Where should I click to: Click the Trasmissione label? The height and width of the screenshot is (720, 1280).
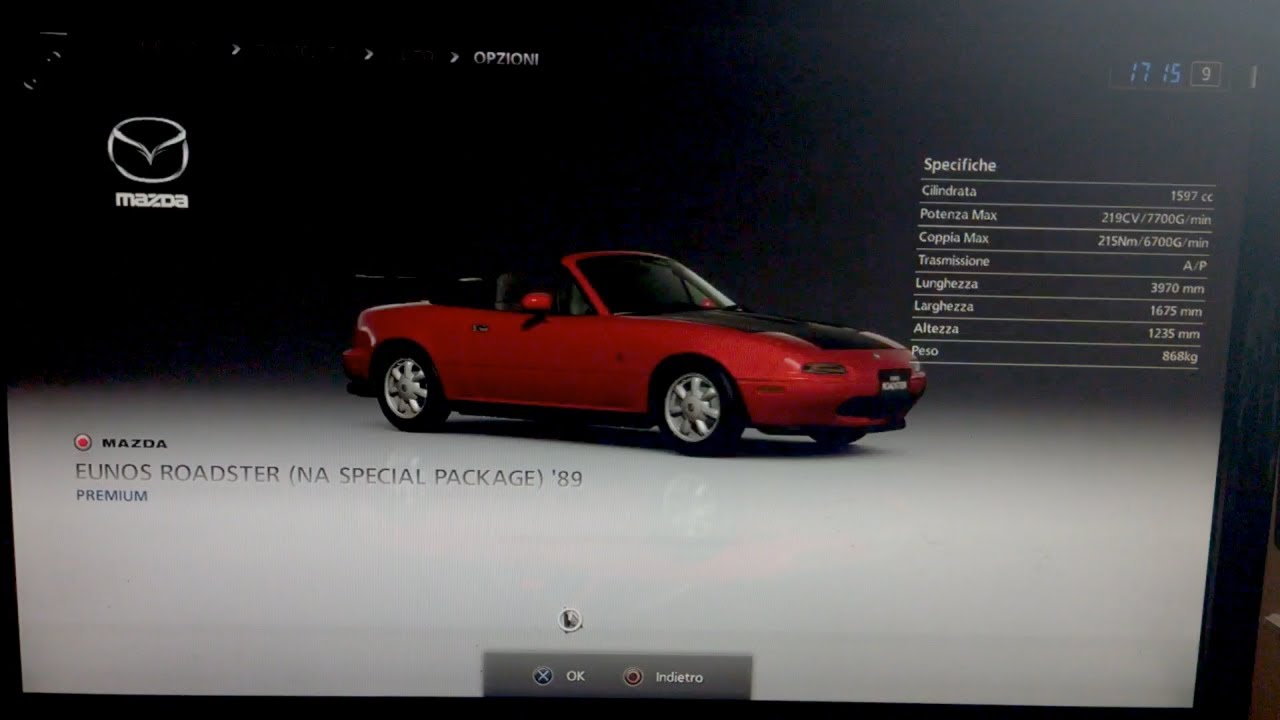tap(954, 261)
